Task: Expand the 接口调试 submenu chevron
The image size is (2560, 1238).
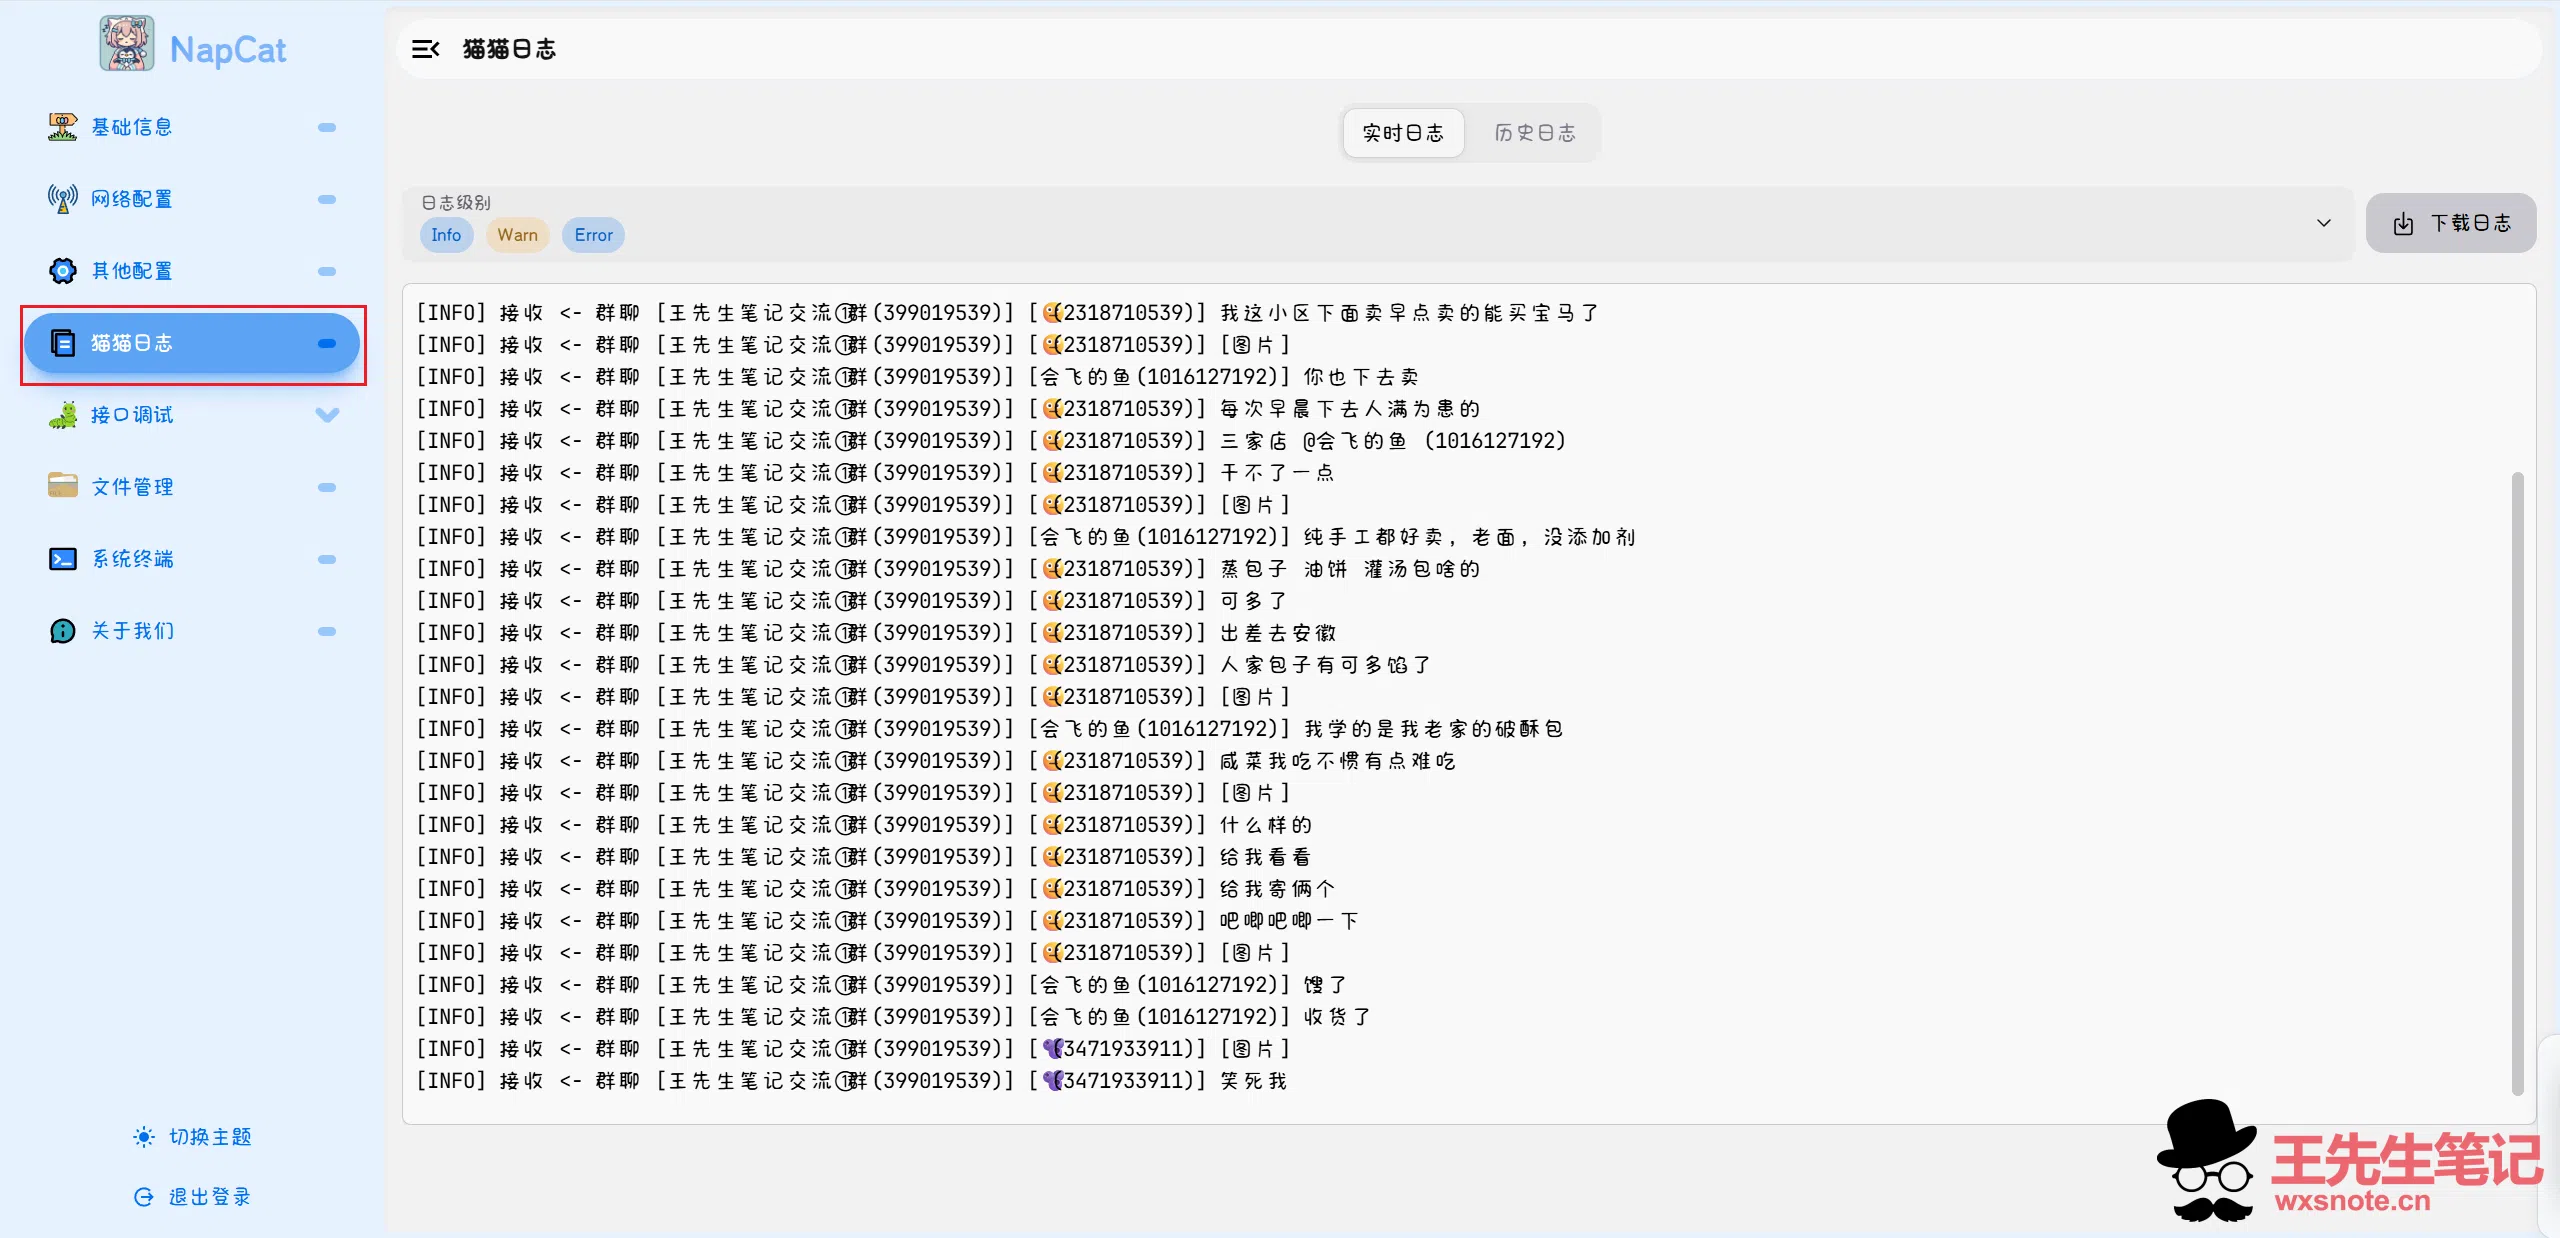Action: (x=327, y=414)
